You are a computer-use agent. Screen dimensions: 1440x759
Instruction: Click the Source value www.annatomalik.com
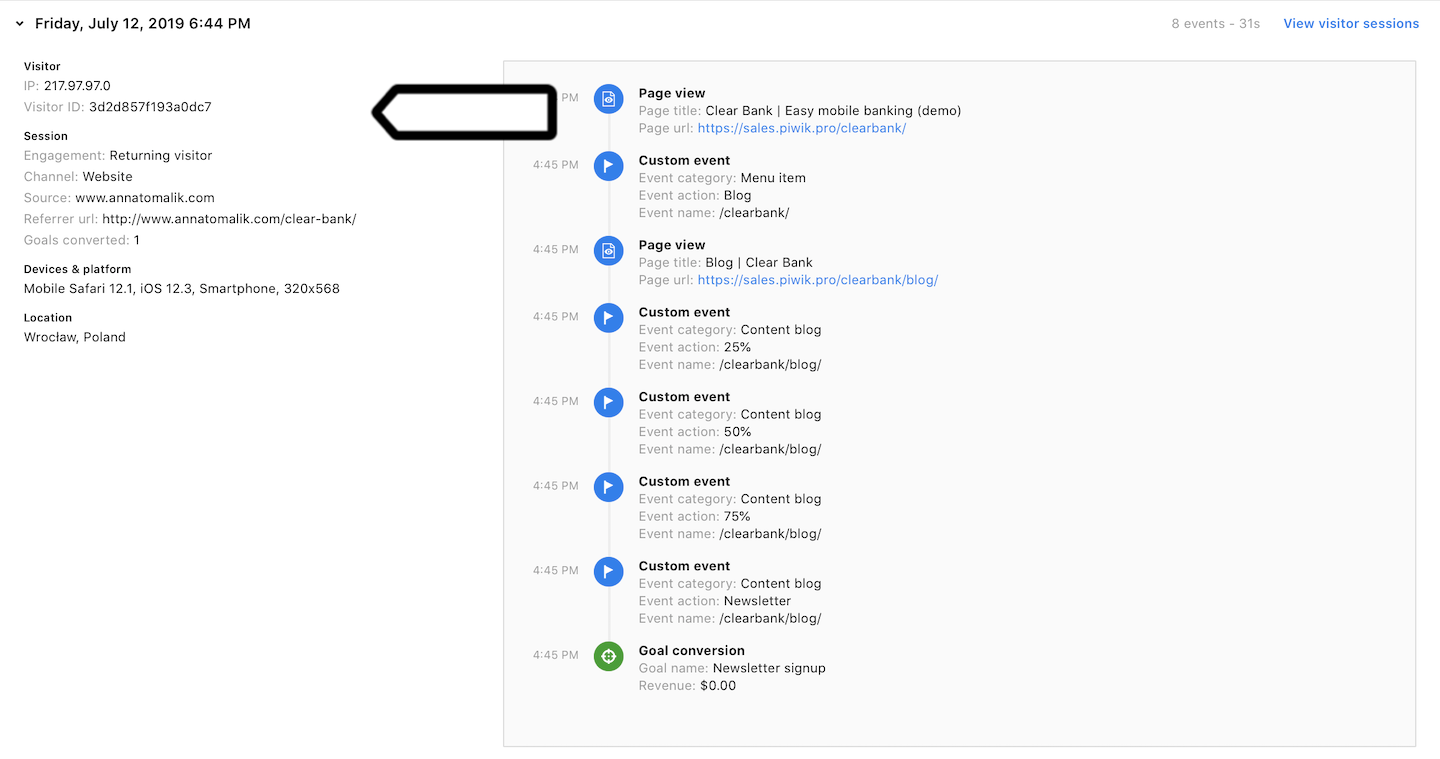(x=145, y=198)
